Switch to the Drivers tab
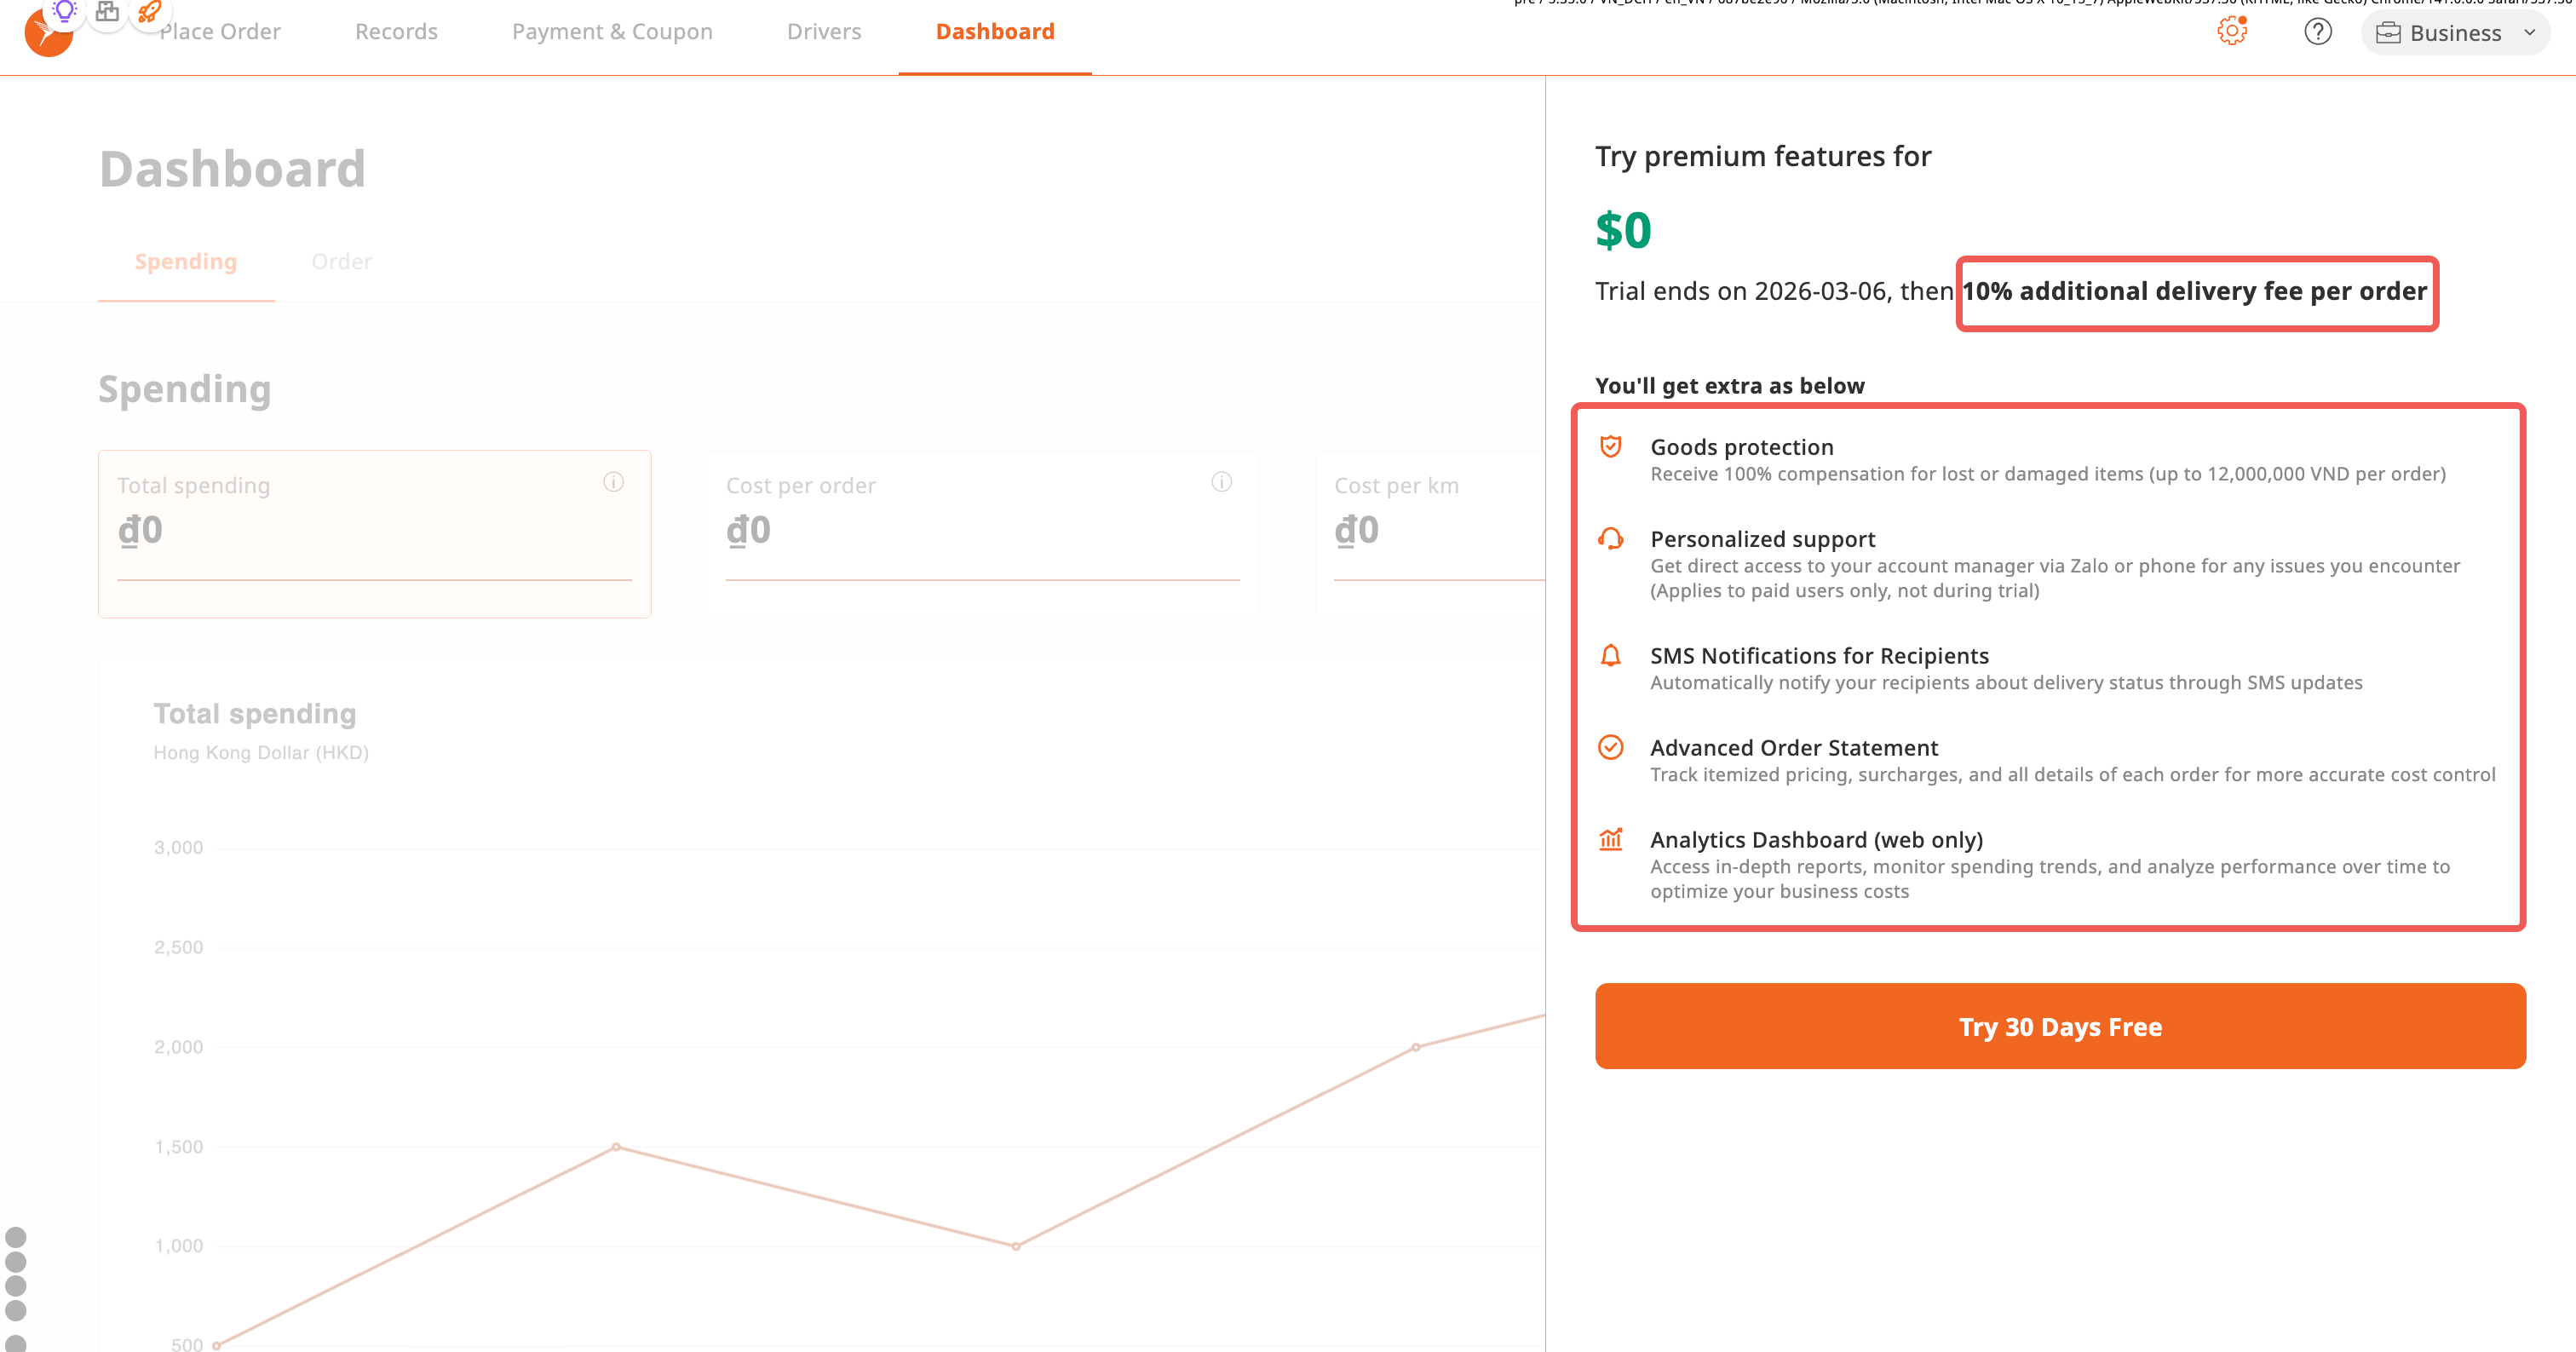The height and width of the screenshot is (1352, 2576). click(x=824, y=32)
